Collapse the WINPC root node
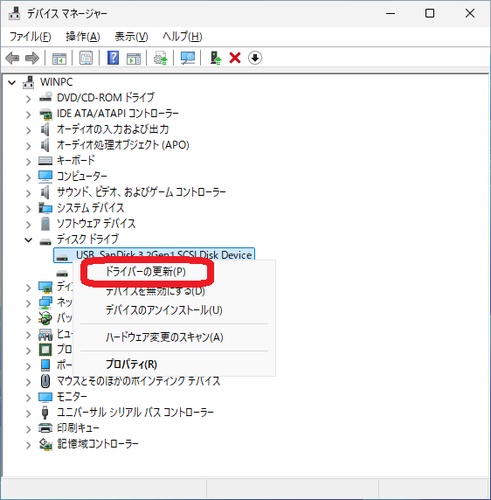Screen dimensions: 491x500 pos(12,82)
